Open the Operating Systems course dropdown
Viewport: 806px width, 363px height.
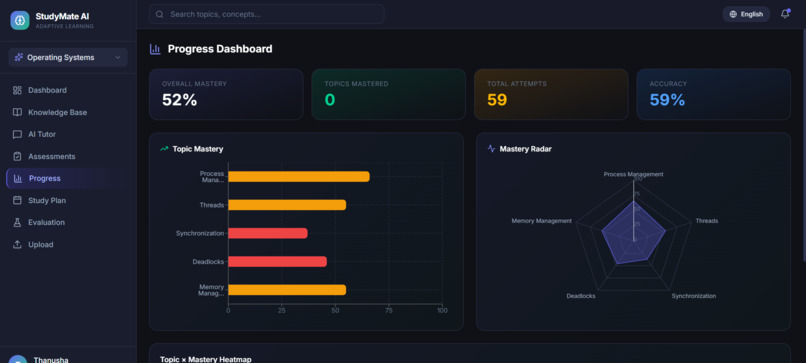click(x=68, y=58)
